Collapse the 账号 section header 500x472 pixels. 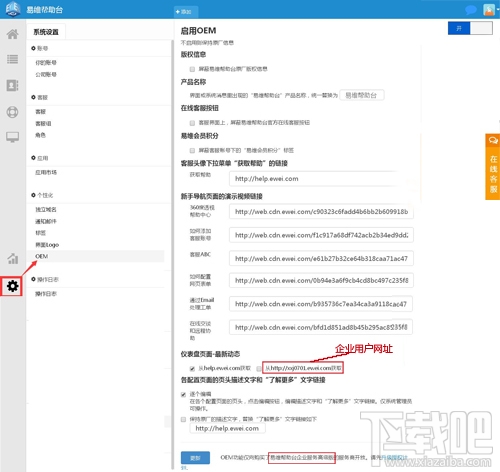pyautogui.click(x=40, y=48)
